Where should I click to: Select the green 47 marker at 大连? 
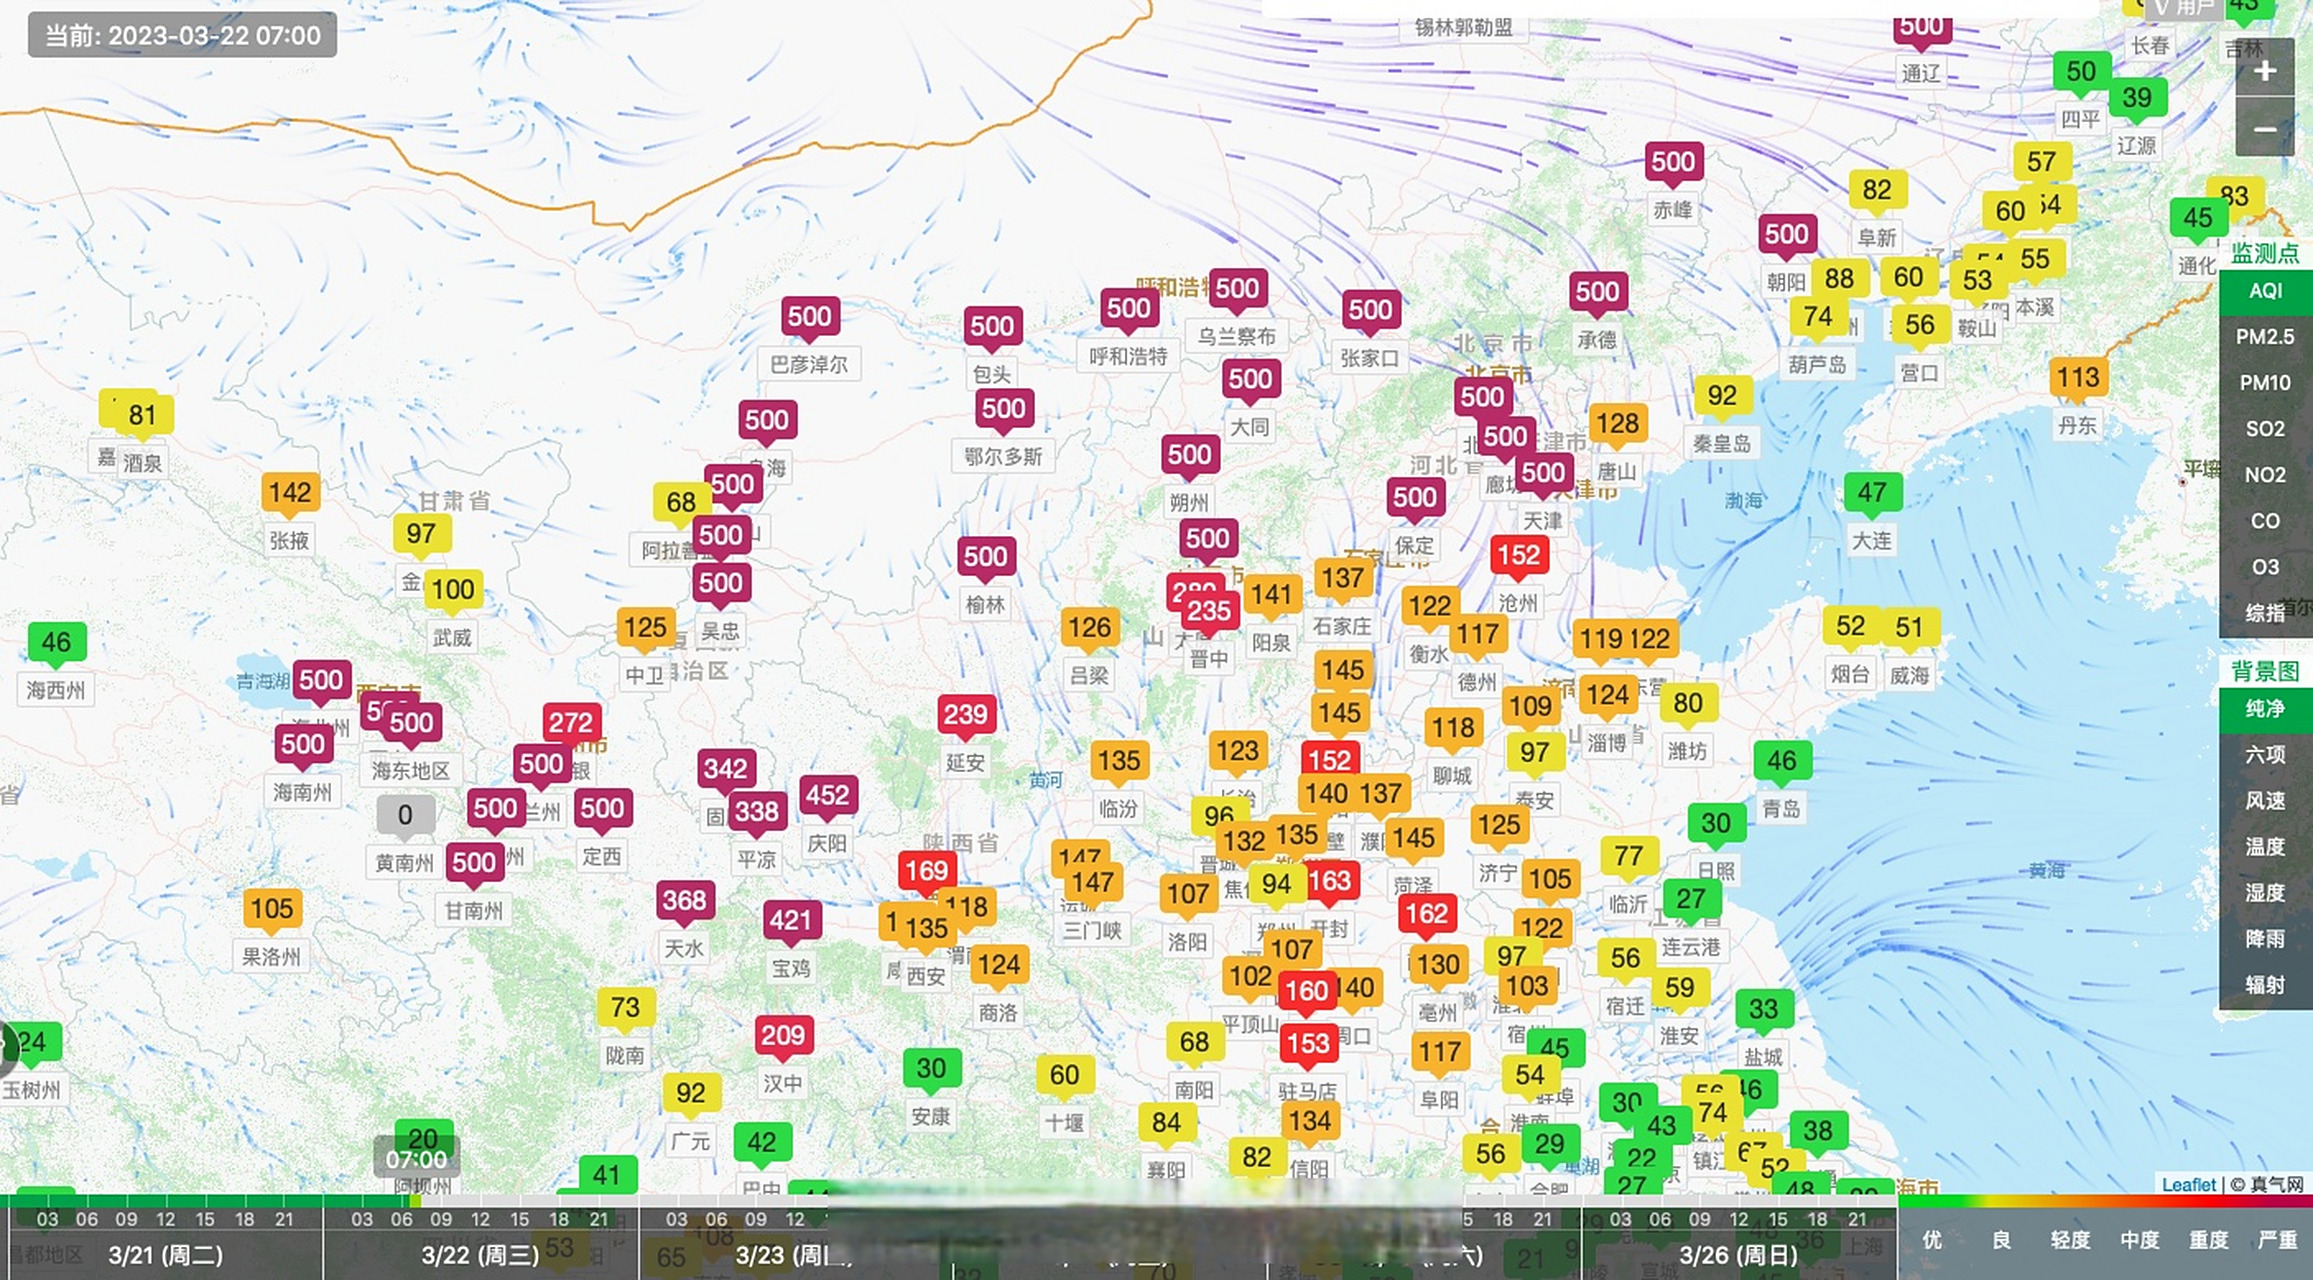coord(1871,493)
